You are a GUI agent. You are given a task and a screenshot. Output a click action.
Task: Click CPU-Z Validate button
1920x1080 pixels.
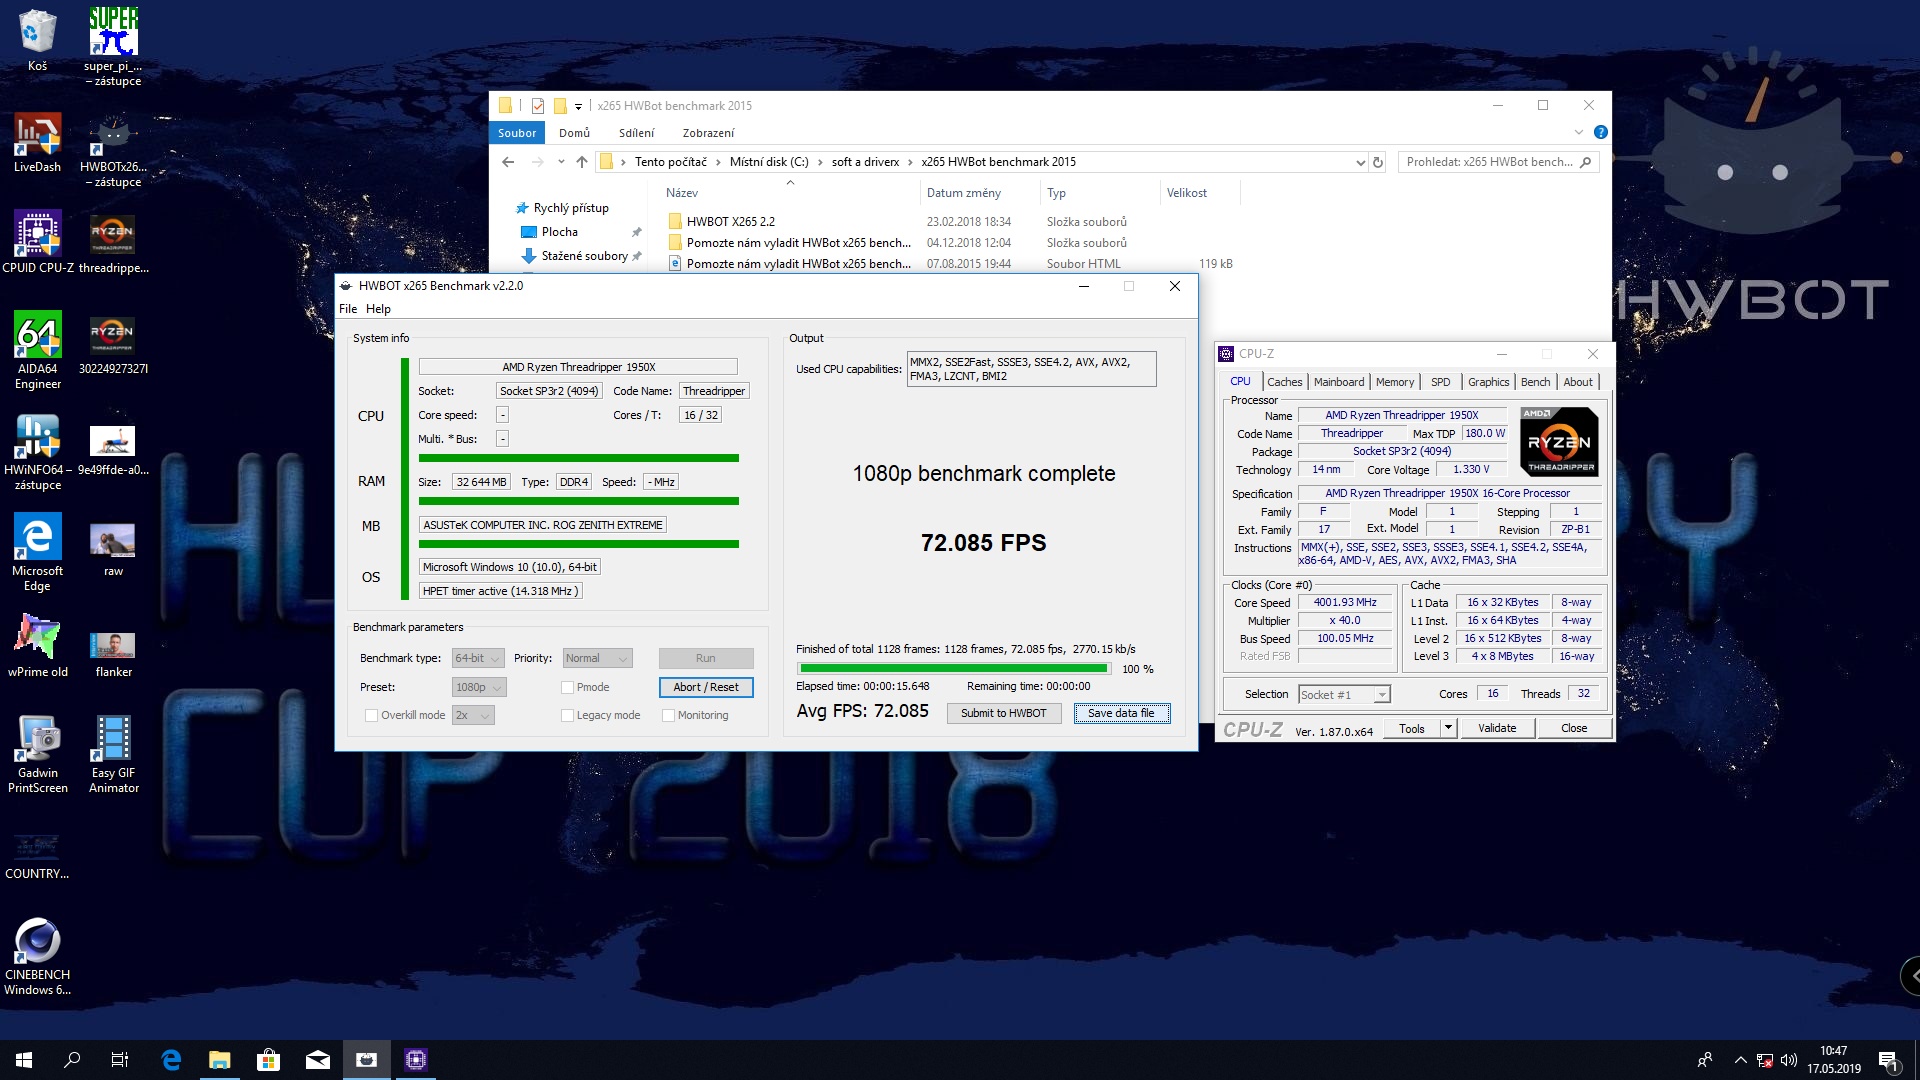pyautogui.click(x=1497, y=728)
